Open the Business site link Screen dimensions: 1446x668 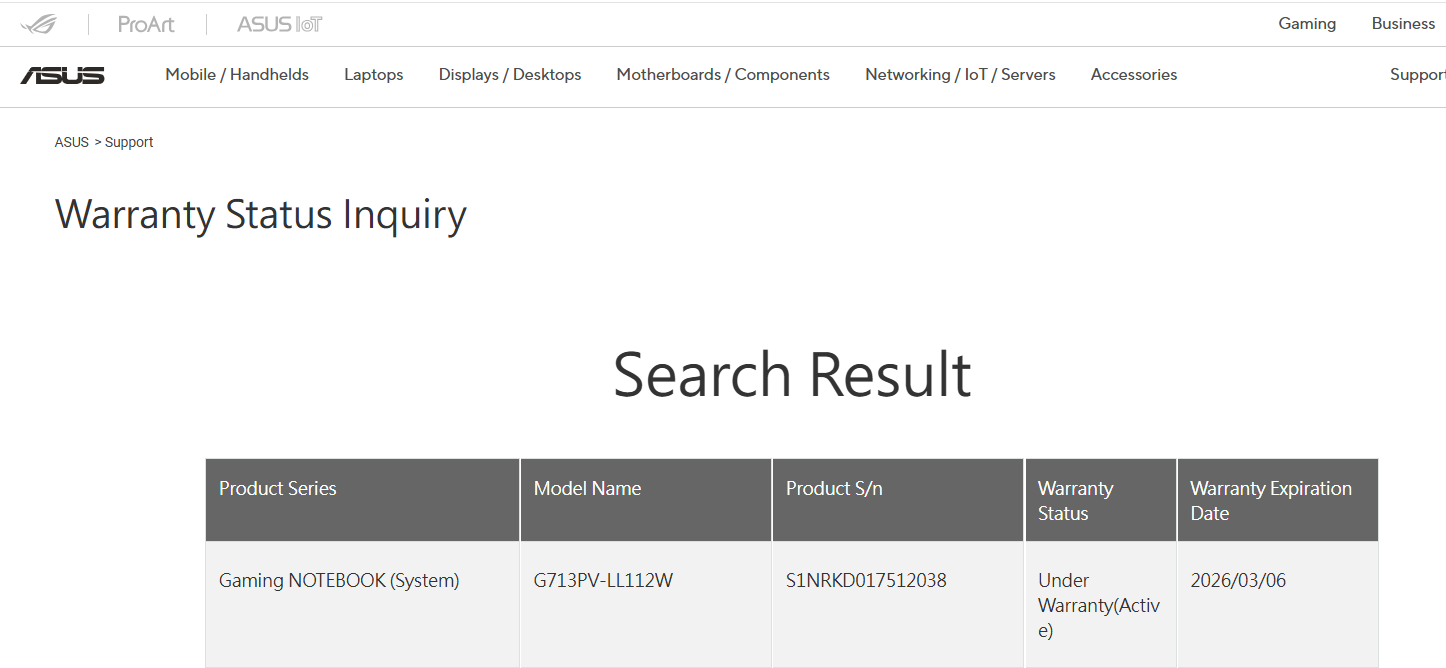(1403, 24)
